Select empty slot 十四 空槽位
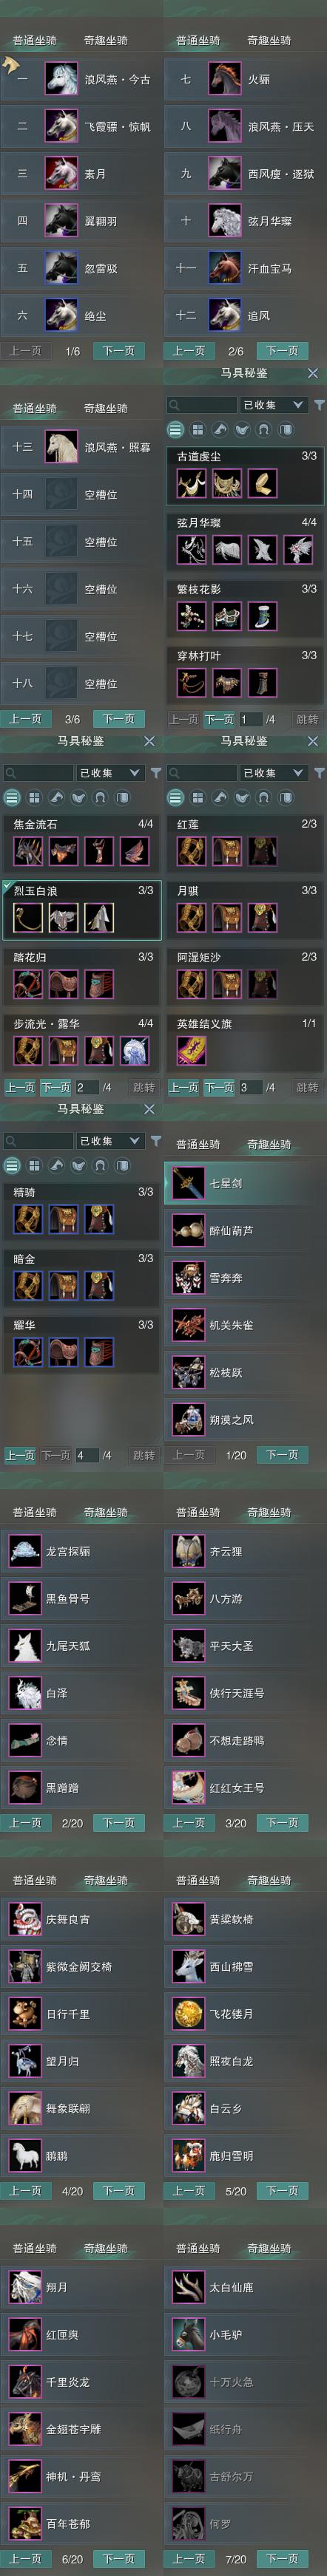Screen dimensions: 327x2576 [x=82, y=494]
